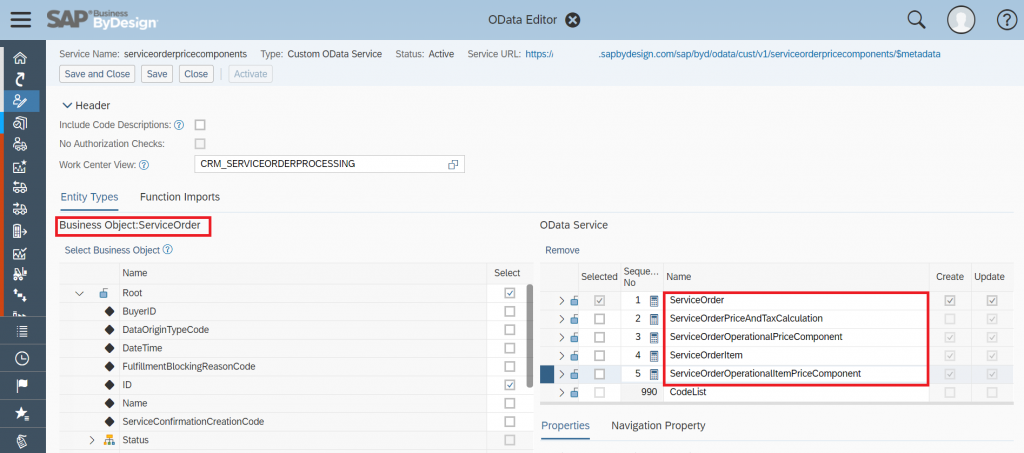Open the stacked documents sidebar icon
The height and width of the screenshot is (453, 1024).
pos(20,123)
